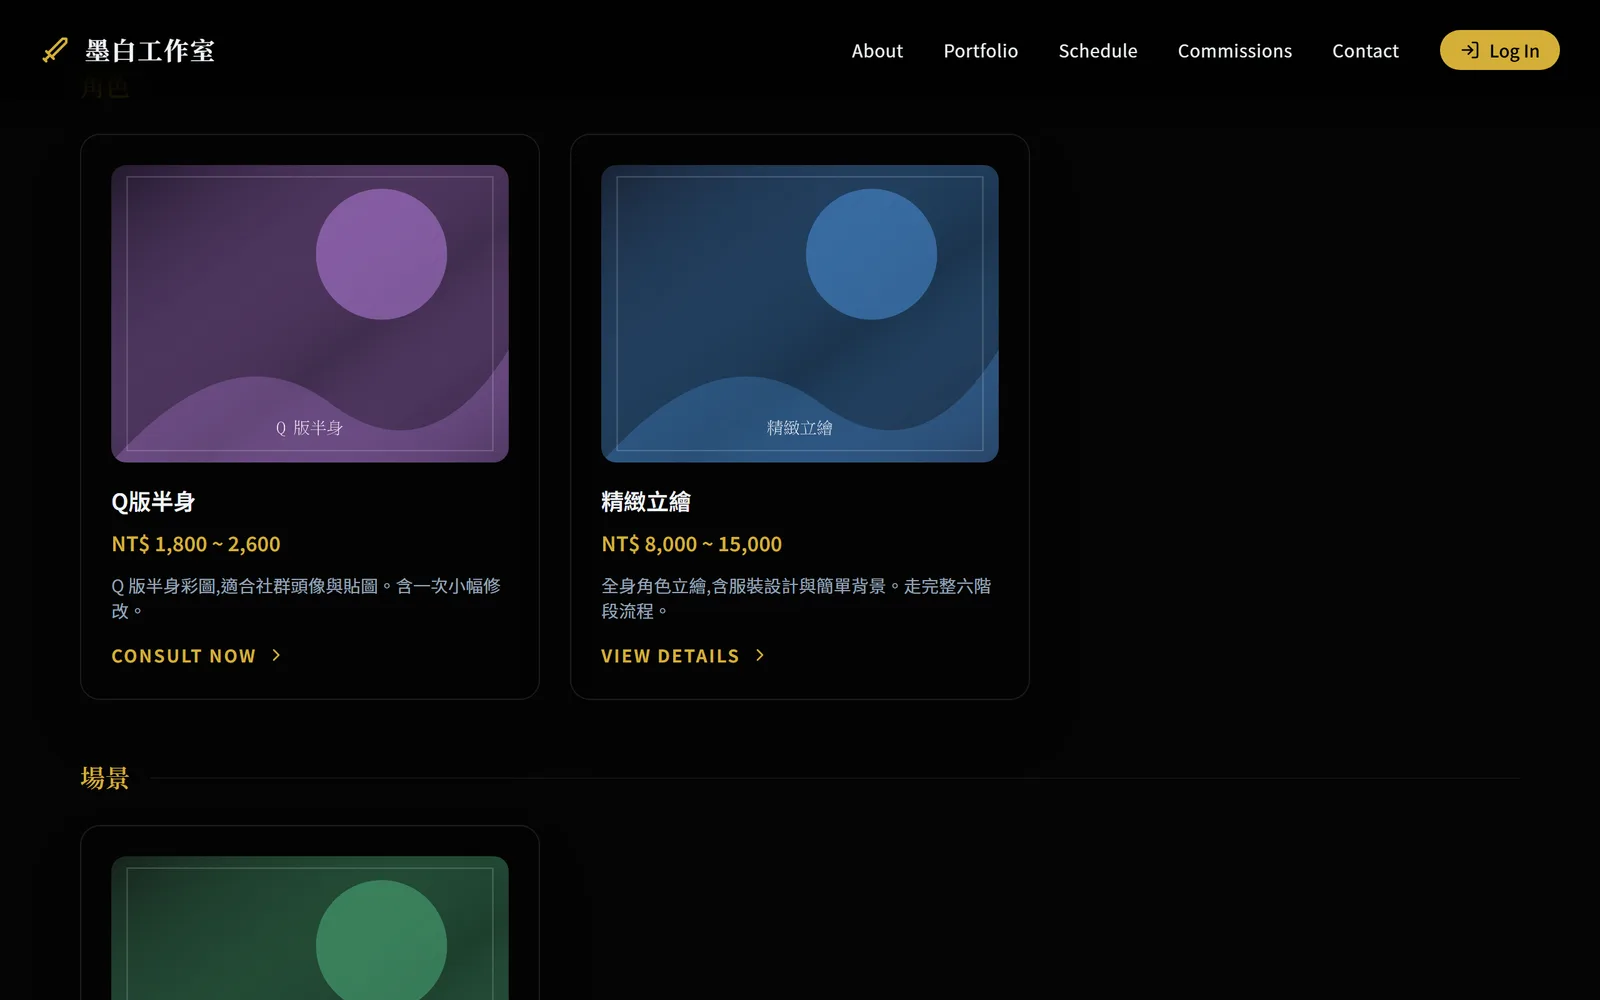Click the arrow icon inside Log In
This screenshot has width=1600, height=1000.
(x=1470, y=50)
